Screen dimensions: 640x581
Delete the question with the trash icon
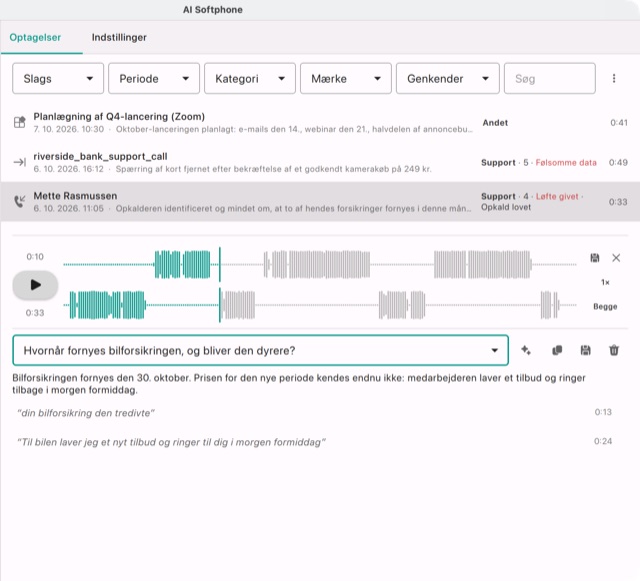click(614, 350)
